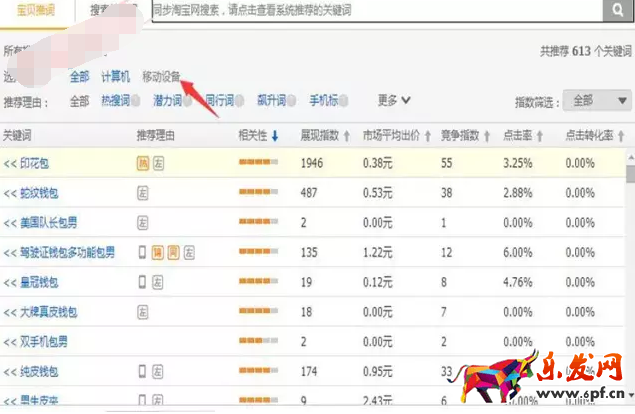Screen dimensions: 635x414
Task: Click the relevance bar for 双手机包男
Action: pos(258,340)
